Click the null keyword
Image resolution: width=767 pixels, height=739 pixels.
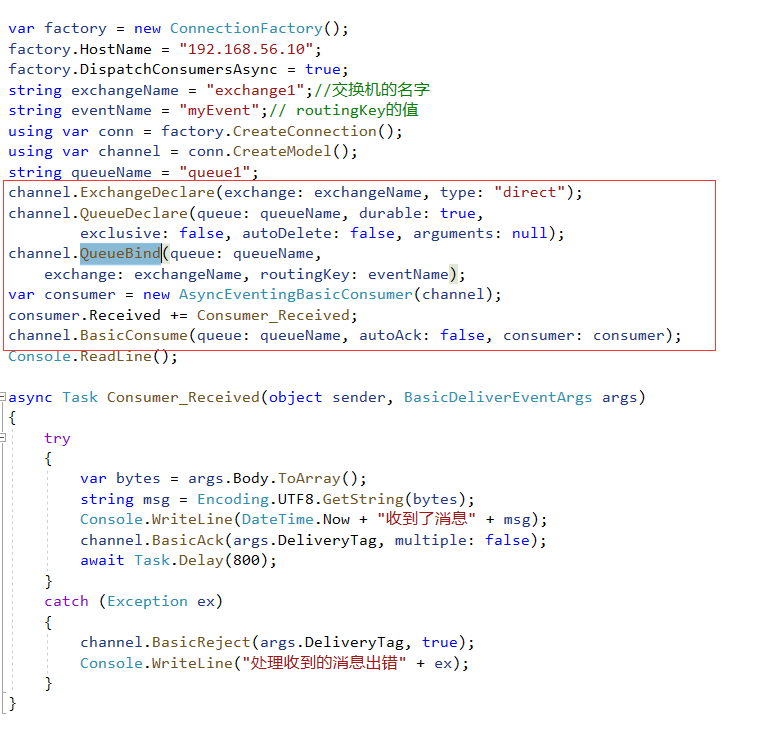coord(530,233)
